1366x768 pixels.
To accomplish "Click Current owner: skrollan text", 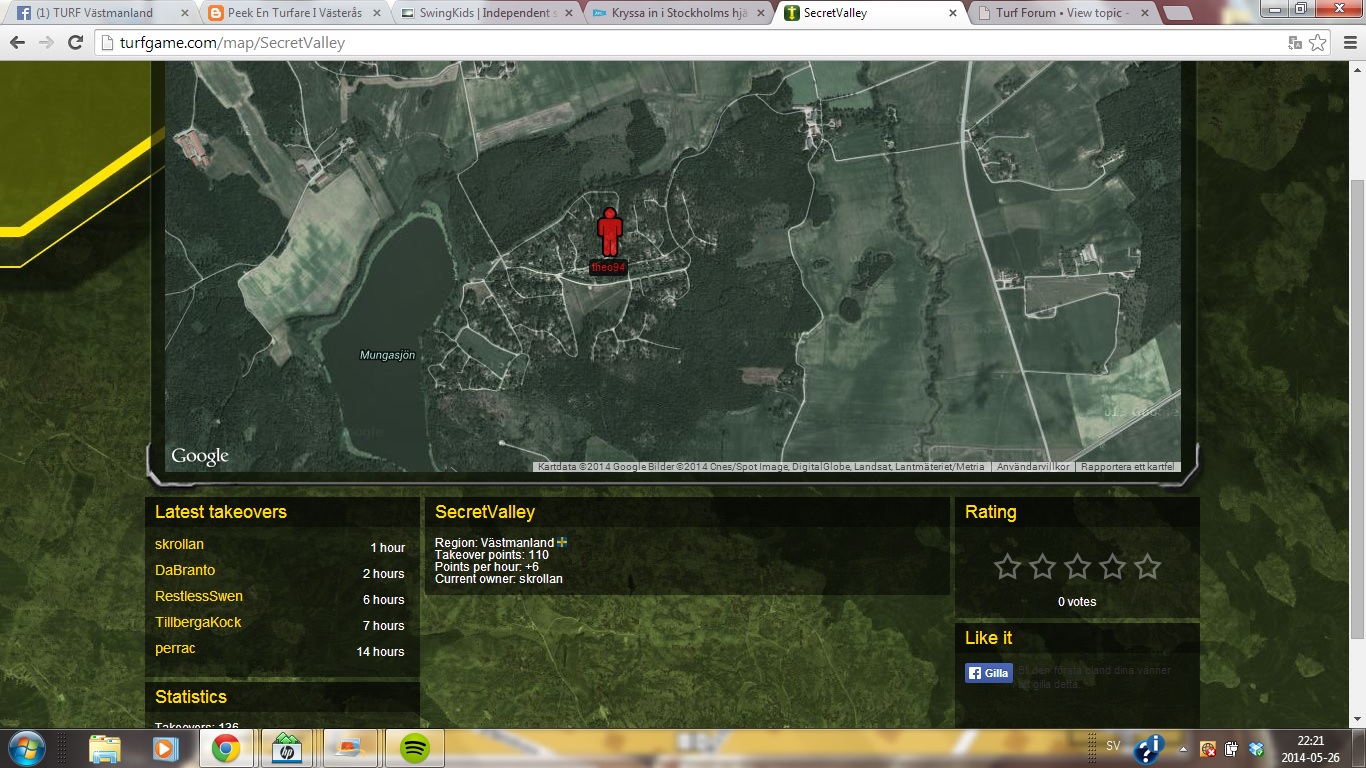I will click(499, 579).
